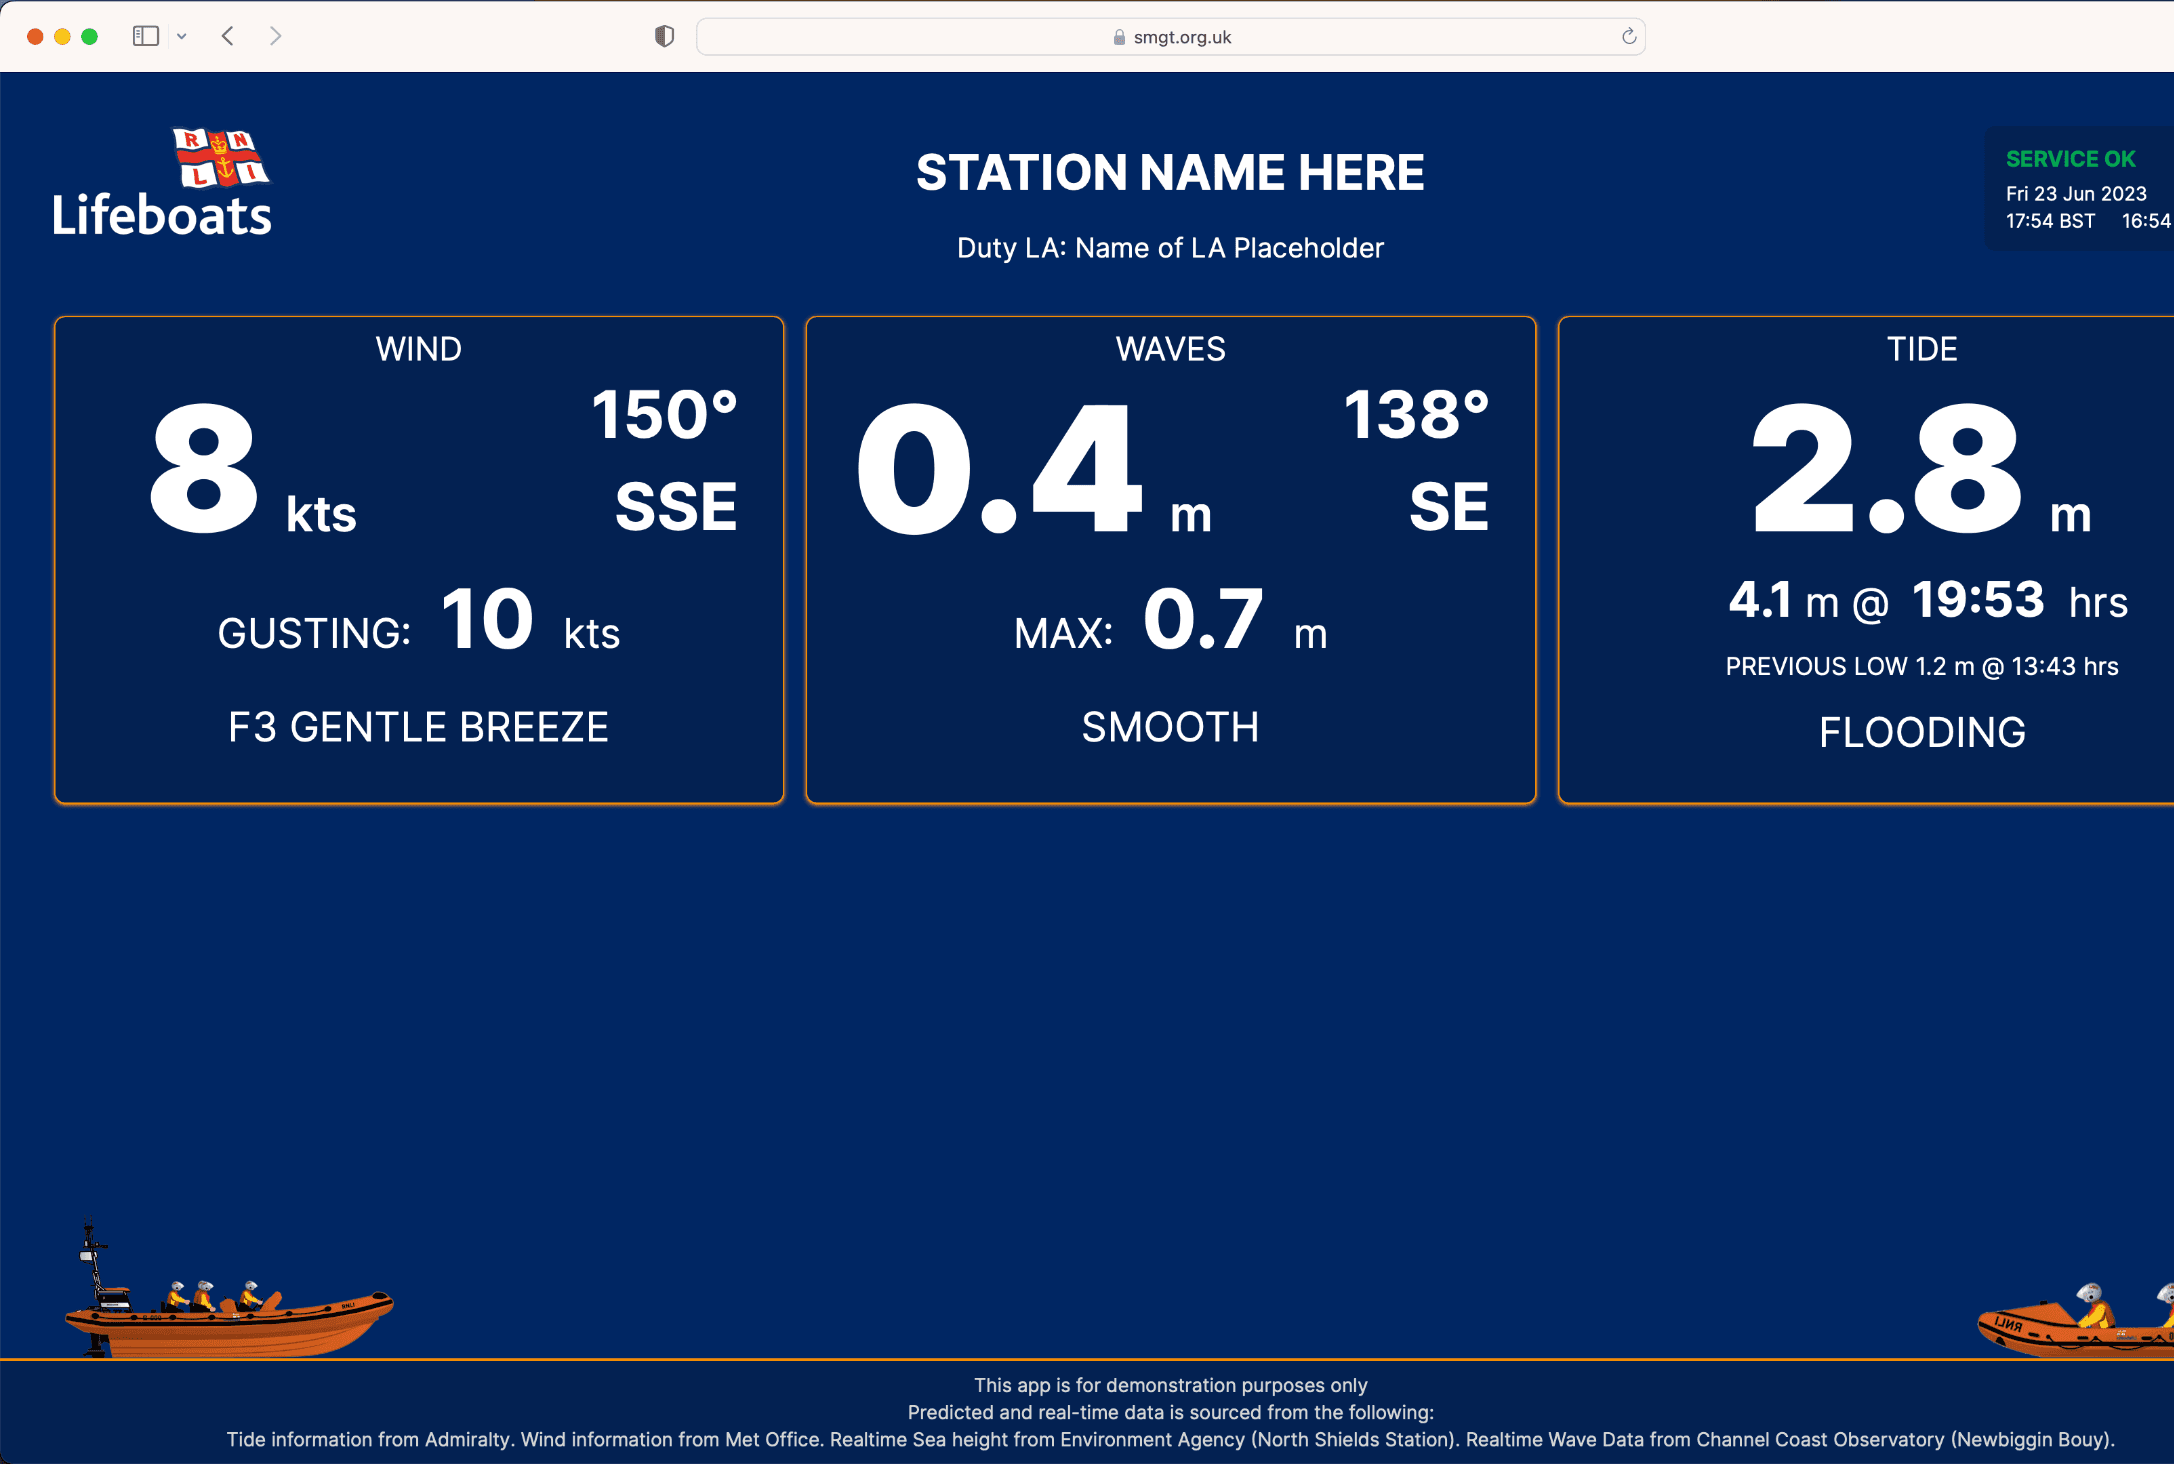
Task: Select the WIND panel heading
Action: [x=418, y=349]
